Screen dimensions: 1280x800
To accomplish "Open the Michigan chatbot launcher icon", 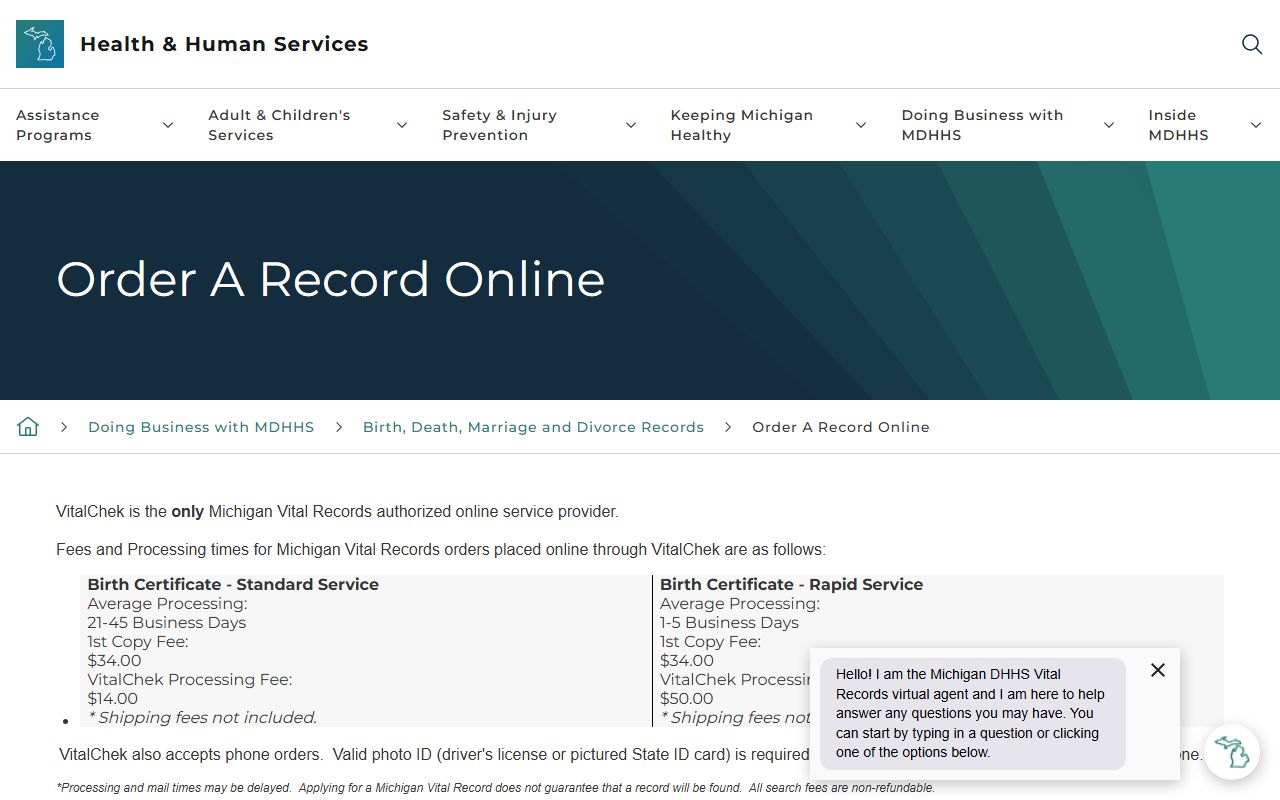I will [1231, 752].
